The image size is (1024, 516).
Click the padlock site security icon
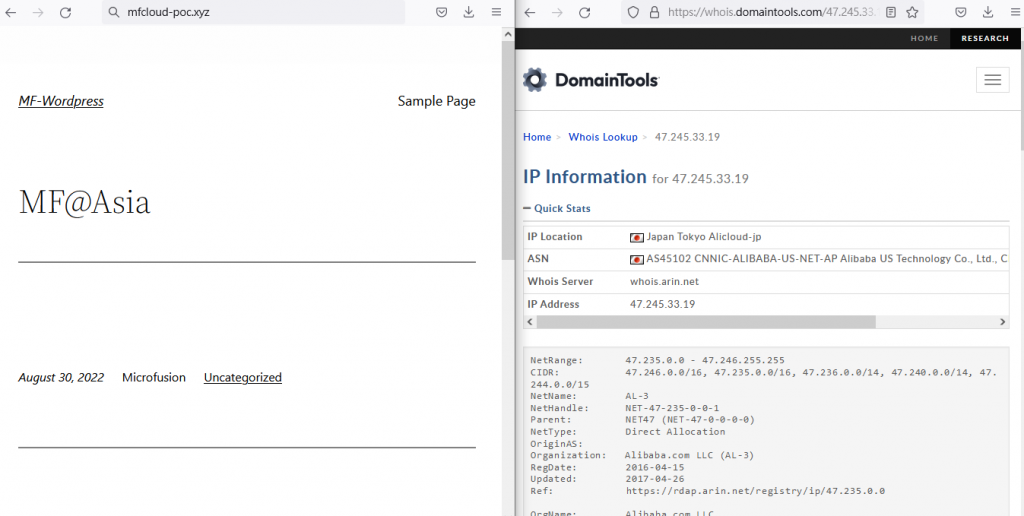[x=654, y=12]
